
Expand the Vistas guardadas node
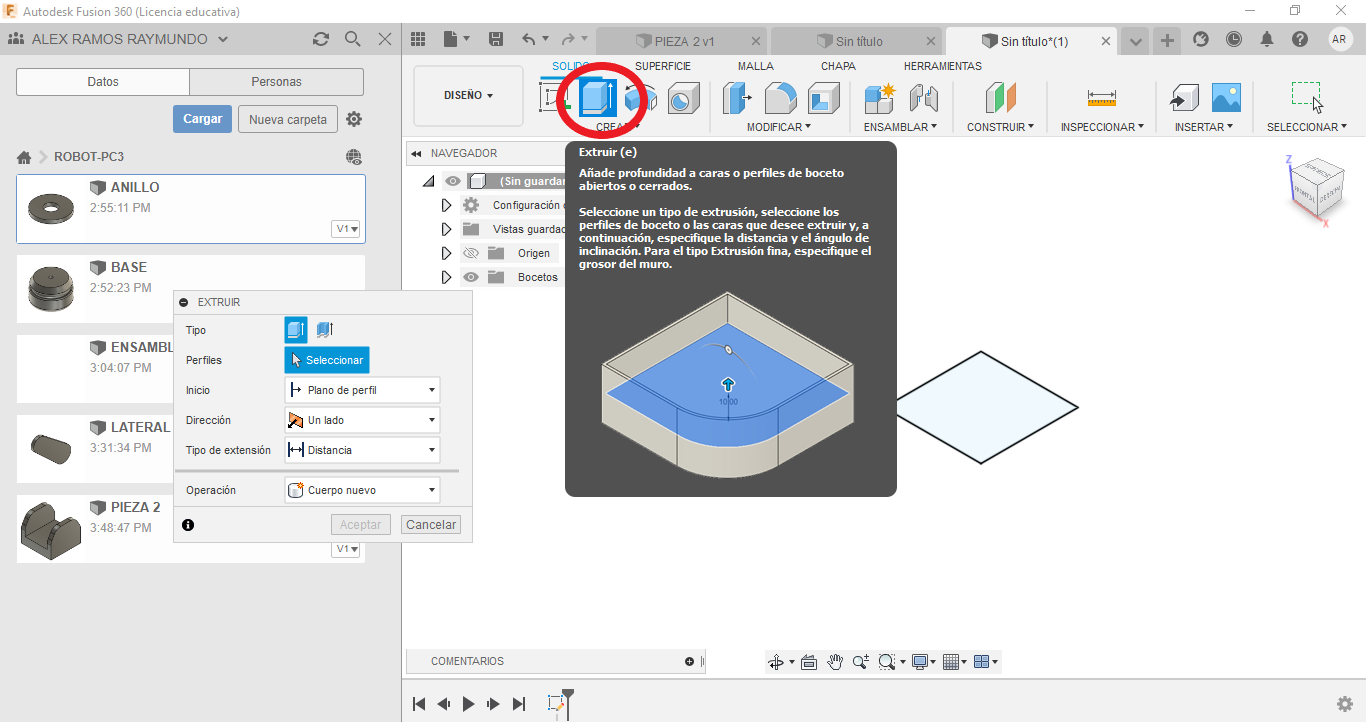[x=447, y=229]
